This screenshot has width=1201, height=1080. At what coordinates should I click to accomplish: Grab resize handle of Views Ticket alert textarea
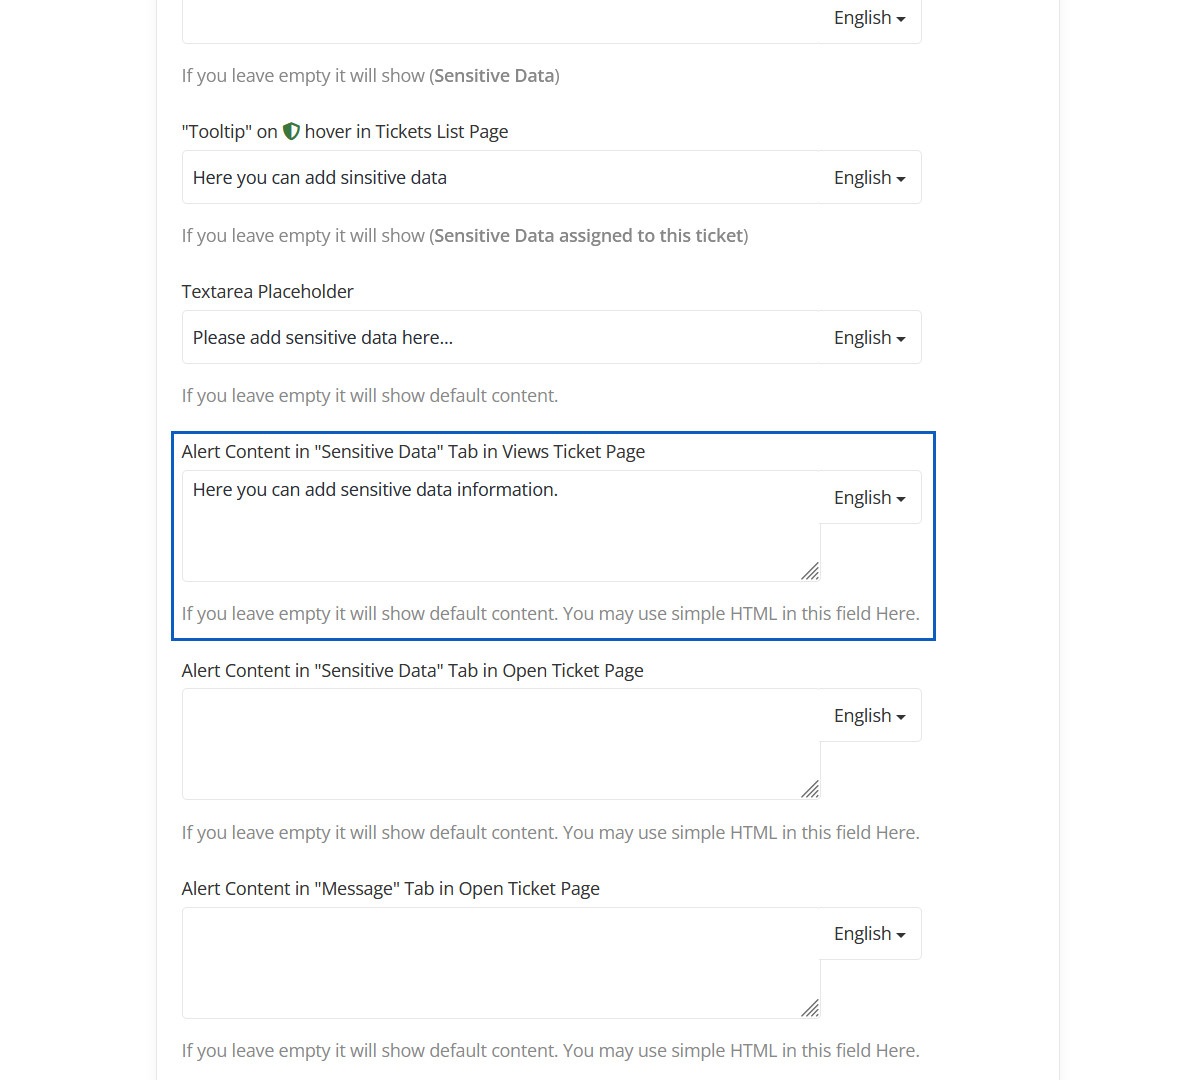(x=810, y=571)
